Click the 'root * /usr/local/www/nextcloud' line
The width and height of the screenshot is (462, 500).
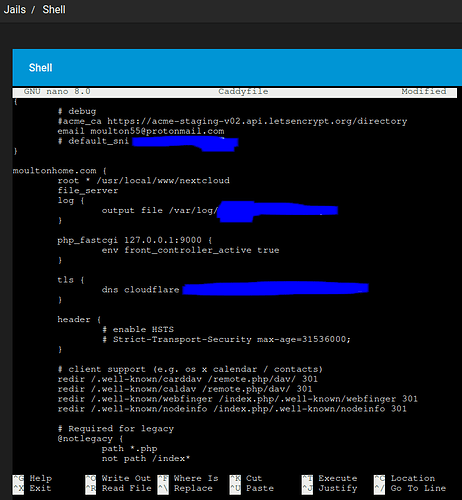point(143,181)
